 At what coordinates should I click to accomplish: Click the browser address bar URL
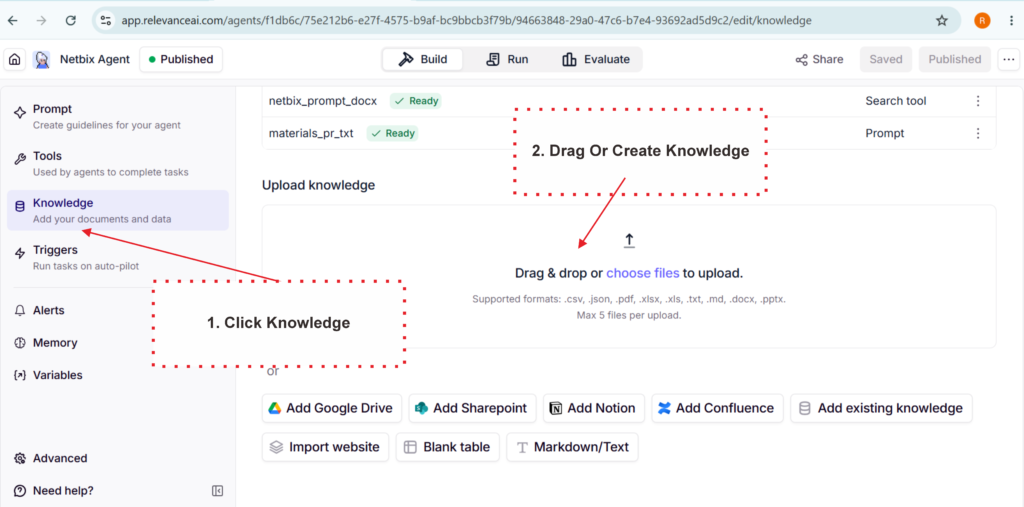[466, 20]
